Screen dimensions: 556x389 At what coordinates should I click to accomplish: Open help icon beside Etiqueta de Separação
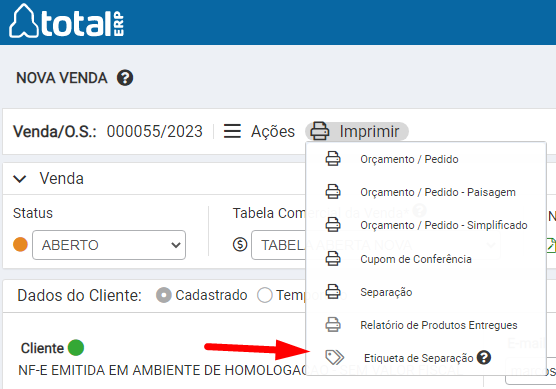click(x=484, y=357)
